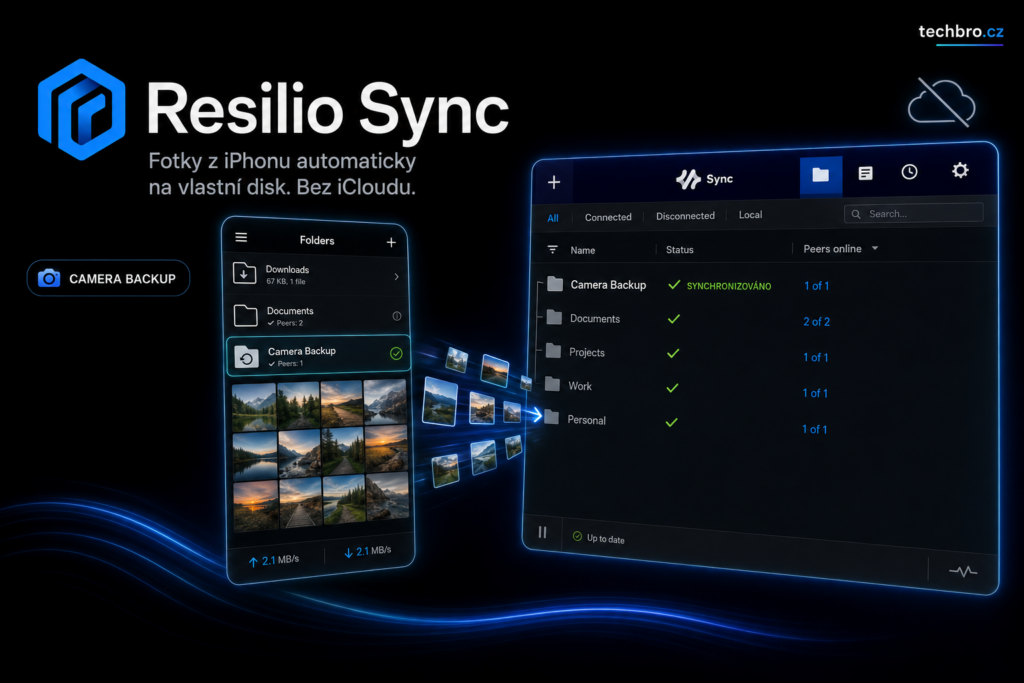This screenshot has height=683, width=1024.
Task: Open the bottom-left sunset photo thumbnail on phone
Action: [x=256, y=506]
